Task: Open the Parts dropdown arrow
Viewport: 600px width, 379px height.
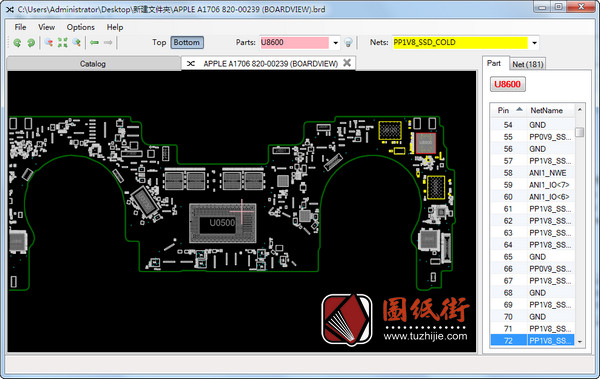Action: (335, 43)
